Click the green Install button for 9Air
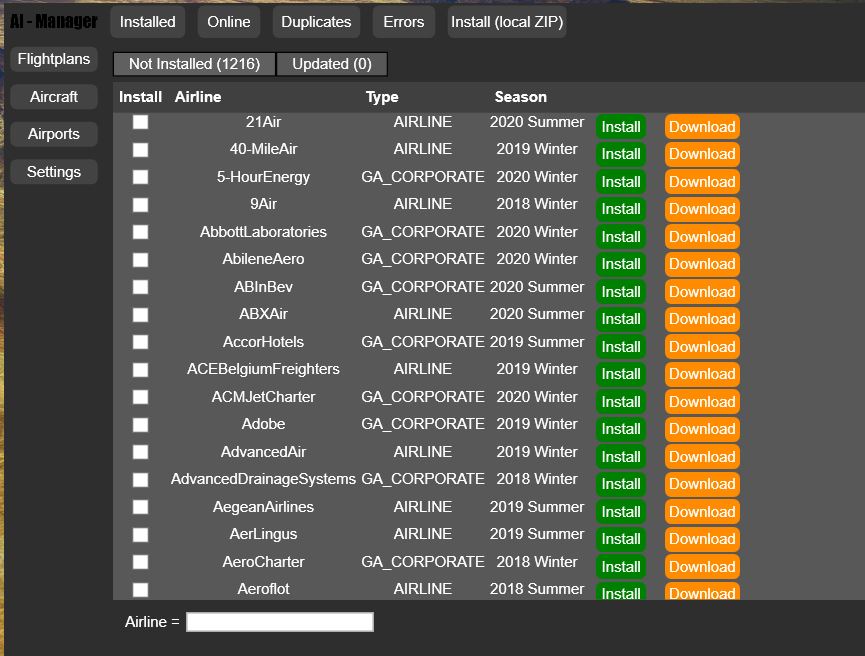This screenshot has width=865, height=656. click(x=621, y=209)
